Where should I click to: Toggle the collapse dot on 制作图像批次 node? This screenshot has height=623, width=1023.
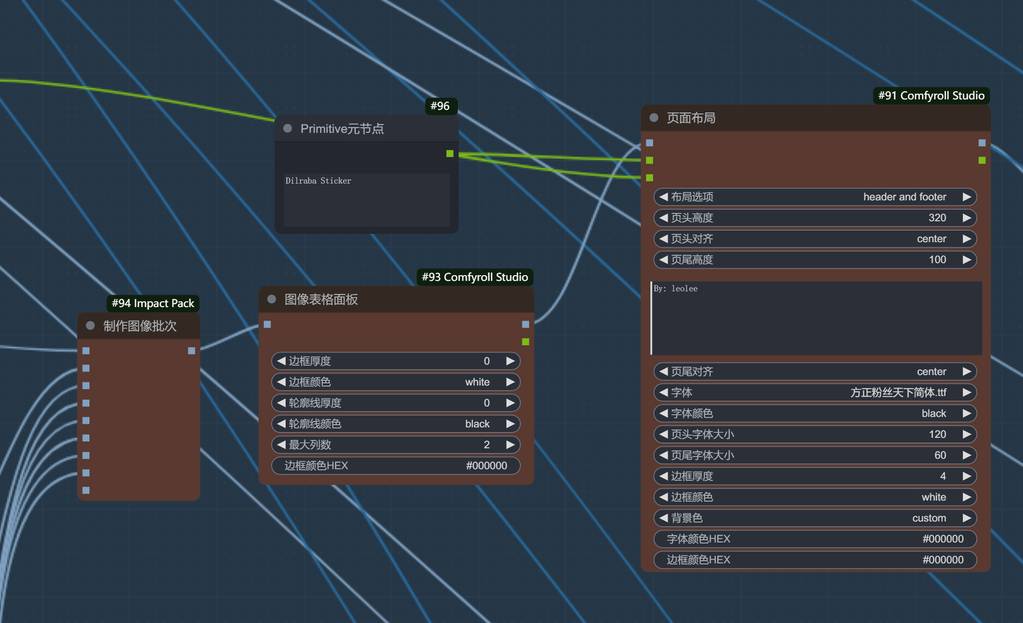tap(90, 326)
